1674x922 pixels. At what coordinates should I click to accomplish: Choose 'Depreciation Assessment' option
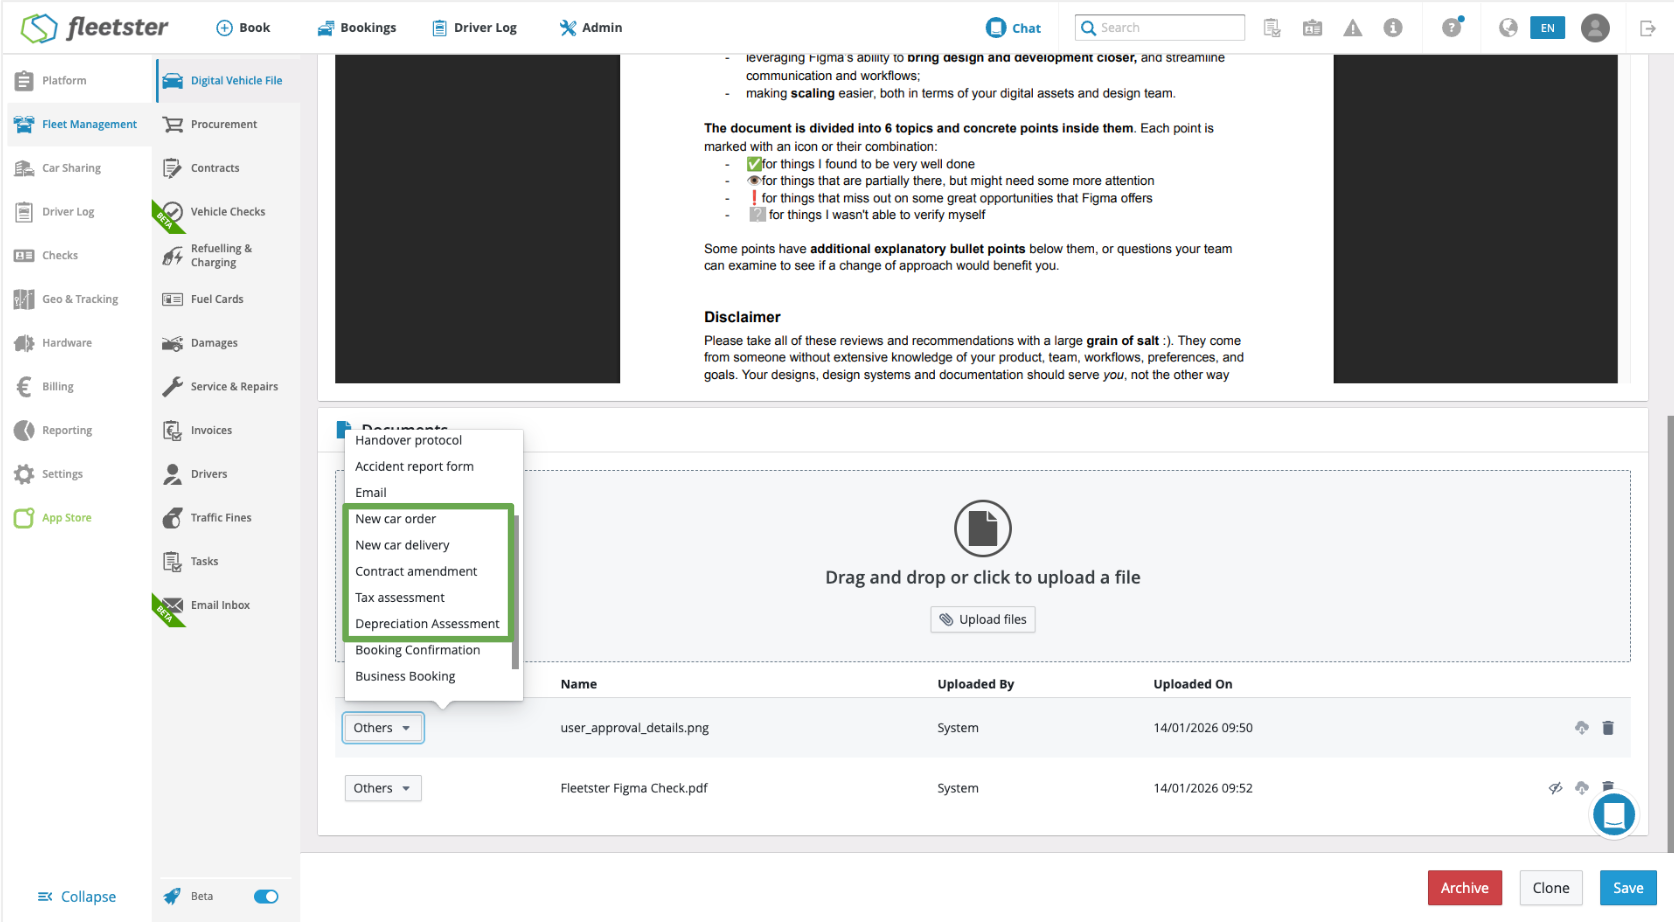point(427,623)
